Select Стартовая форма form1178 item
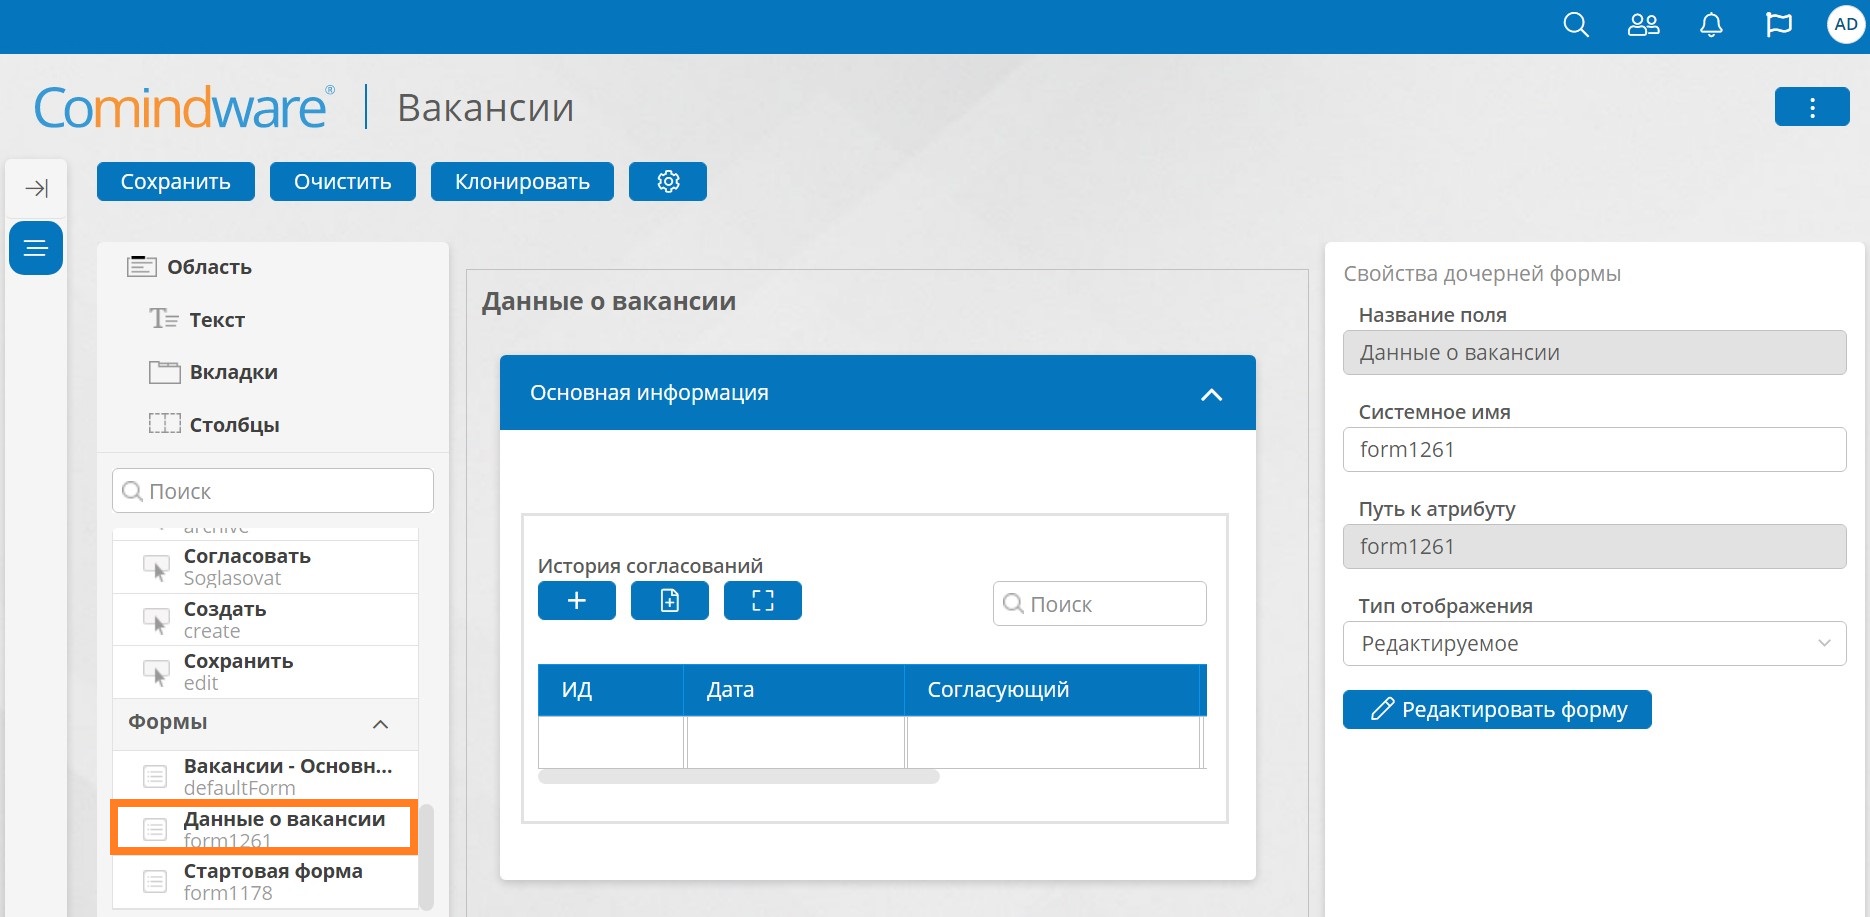Image resolution: width=1870 pixels, height=917 pixels. 265,881
